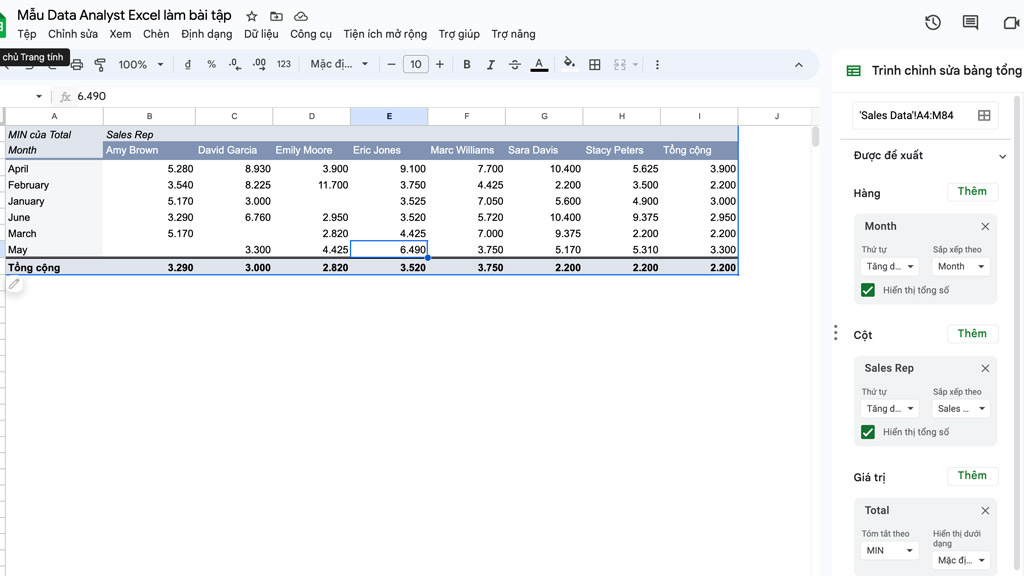Click Thêm button next to Giá trị
This screenshot has height=576, width=1024.
[x=971, y=476]
